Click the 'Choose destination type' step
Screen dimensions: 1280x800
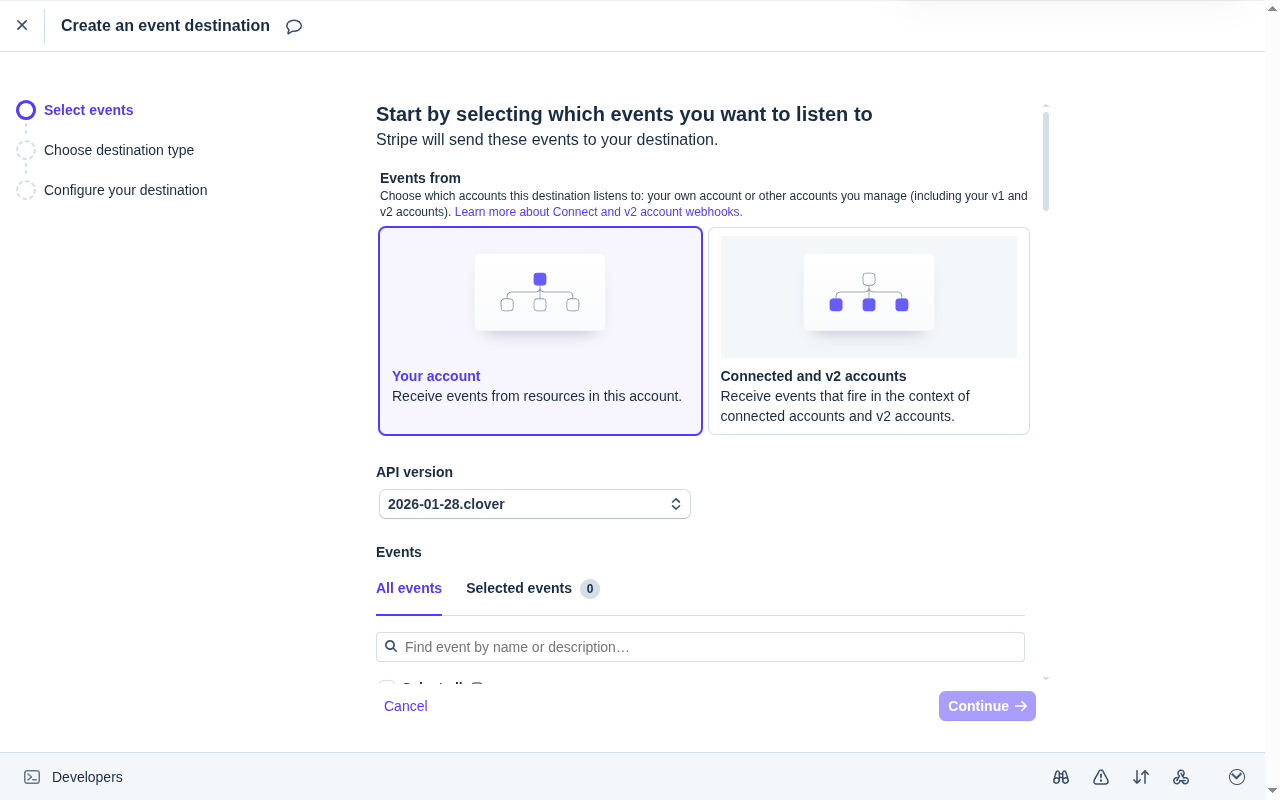(118, 150)
